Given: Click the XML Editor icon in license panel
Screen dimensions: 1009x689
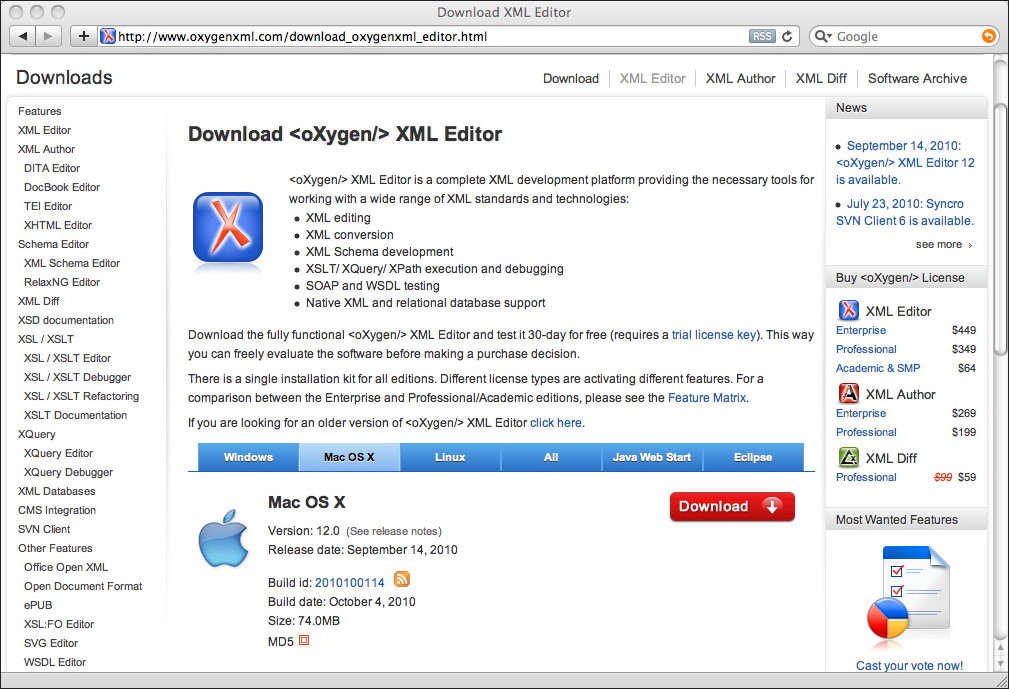Looking at the screenshot, I should [x=848, y=310].
